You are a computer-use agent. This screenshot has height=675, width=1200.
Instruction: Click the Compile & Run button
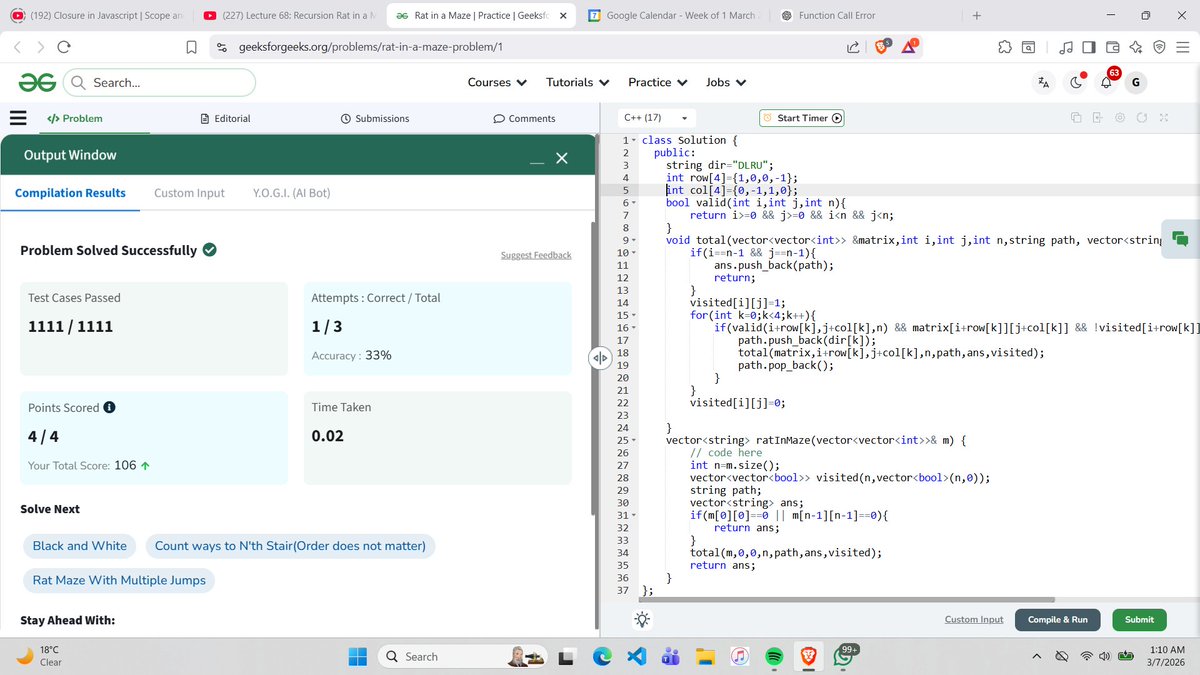pos(1058,620)
